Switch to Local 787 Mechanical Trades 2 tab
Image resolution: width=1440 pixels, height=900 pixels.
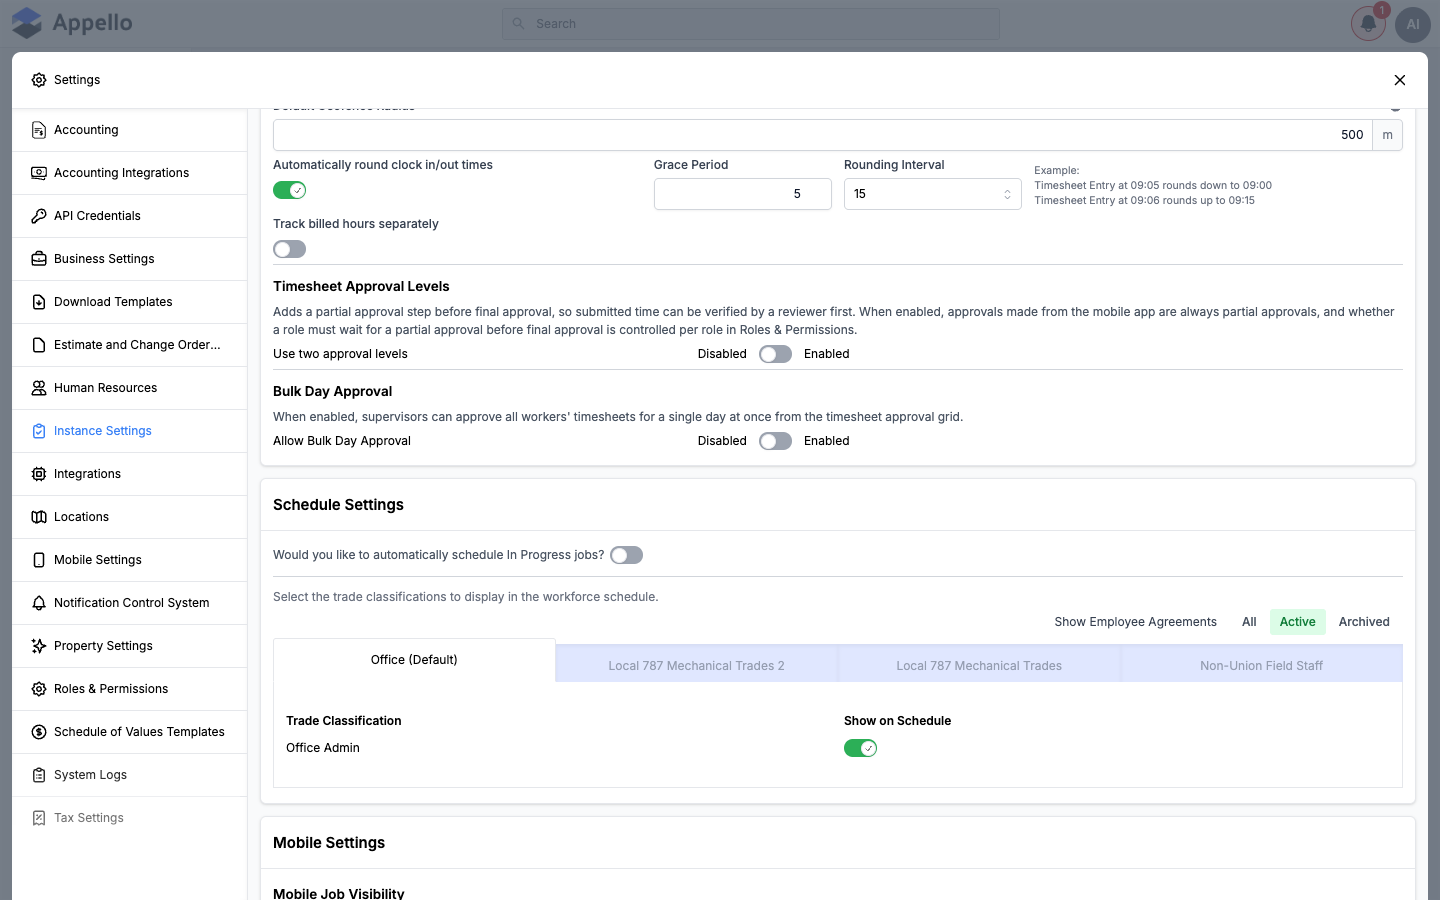click(x=696, y=665)
